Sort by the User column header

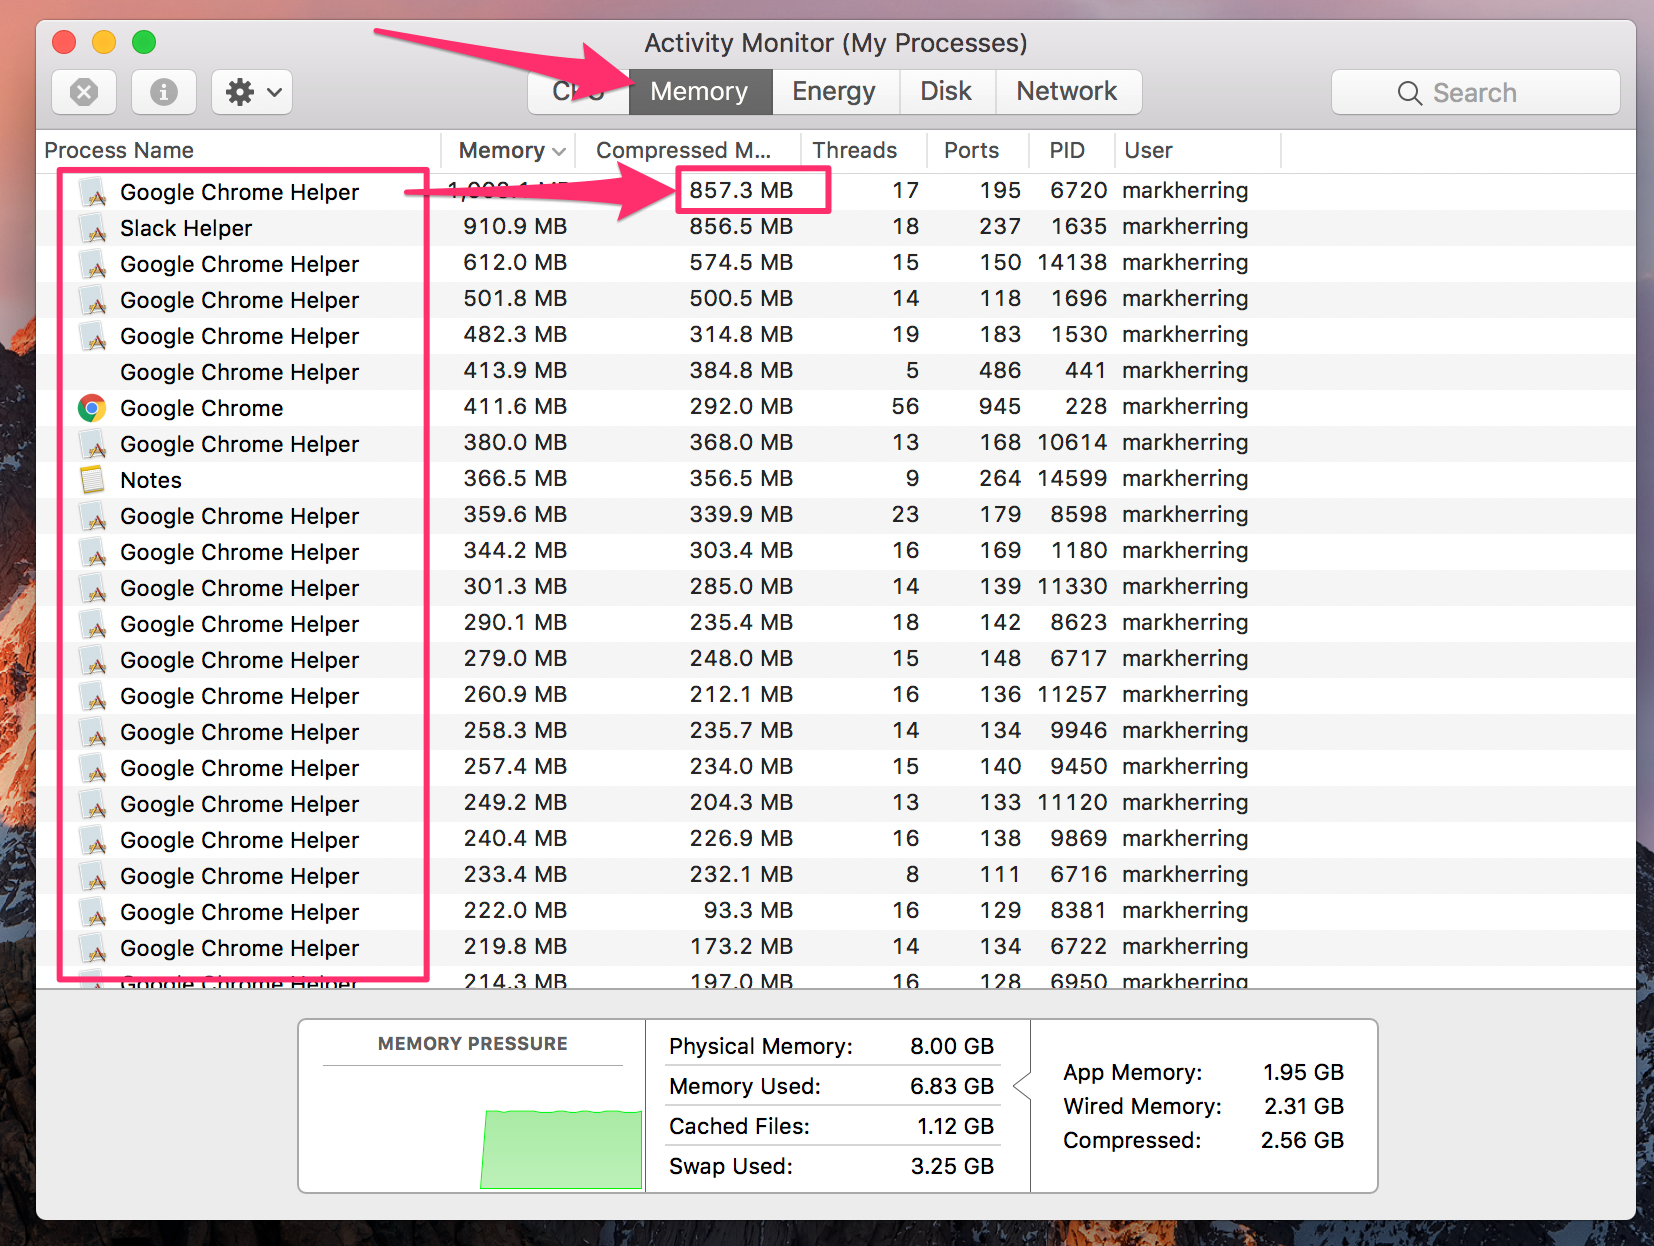1197,150
